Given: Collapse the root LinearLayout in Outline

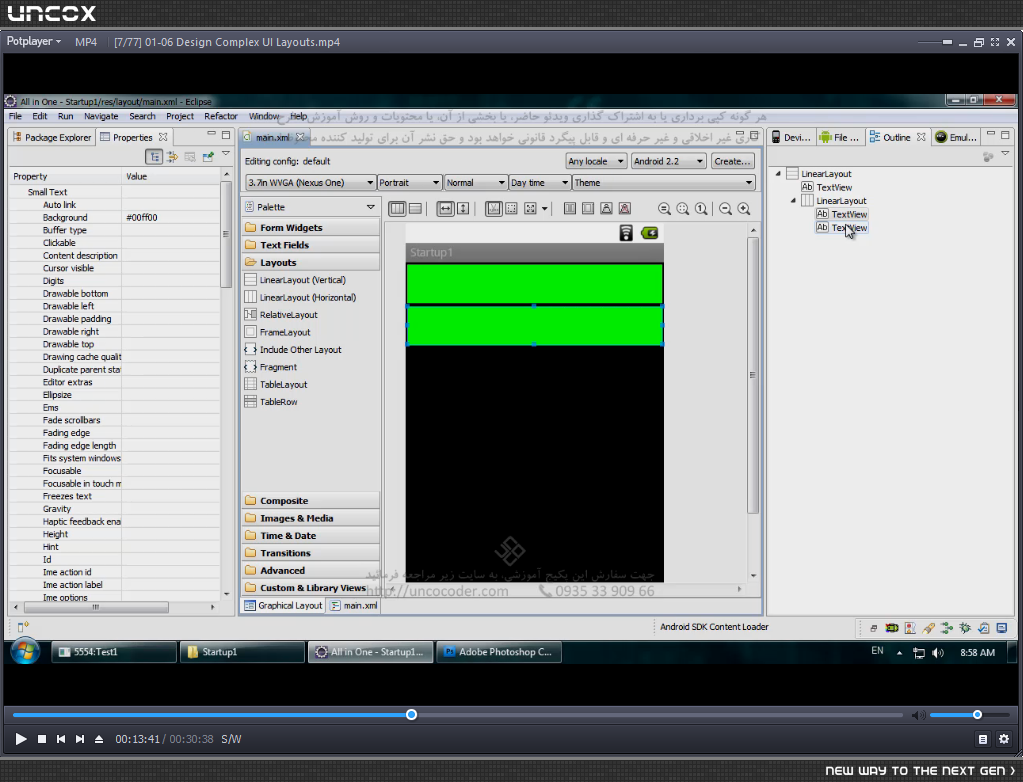Looking at the screenshot, I should coord(778,173).
